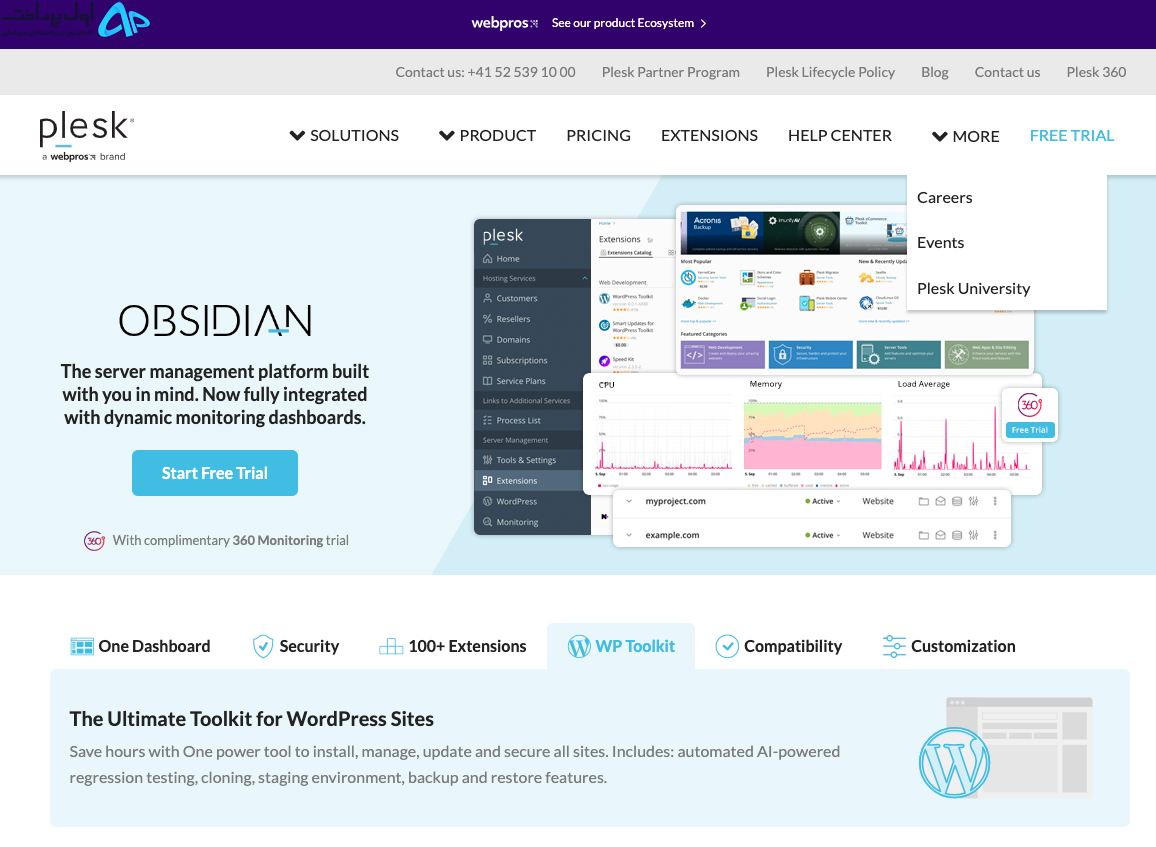This screenshot has width=1156, height=847.
Task: Open the Pricing page
Action: coord(599,136)
